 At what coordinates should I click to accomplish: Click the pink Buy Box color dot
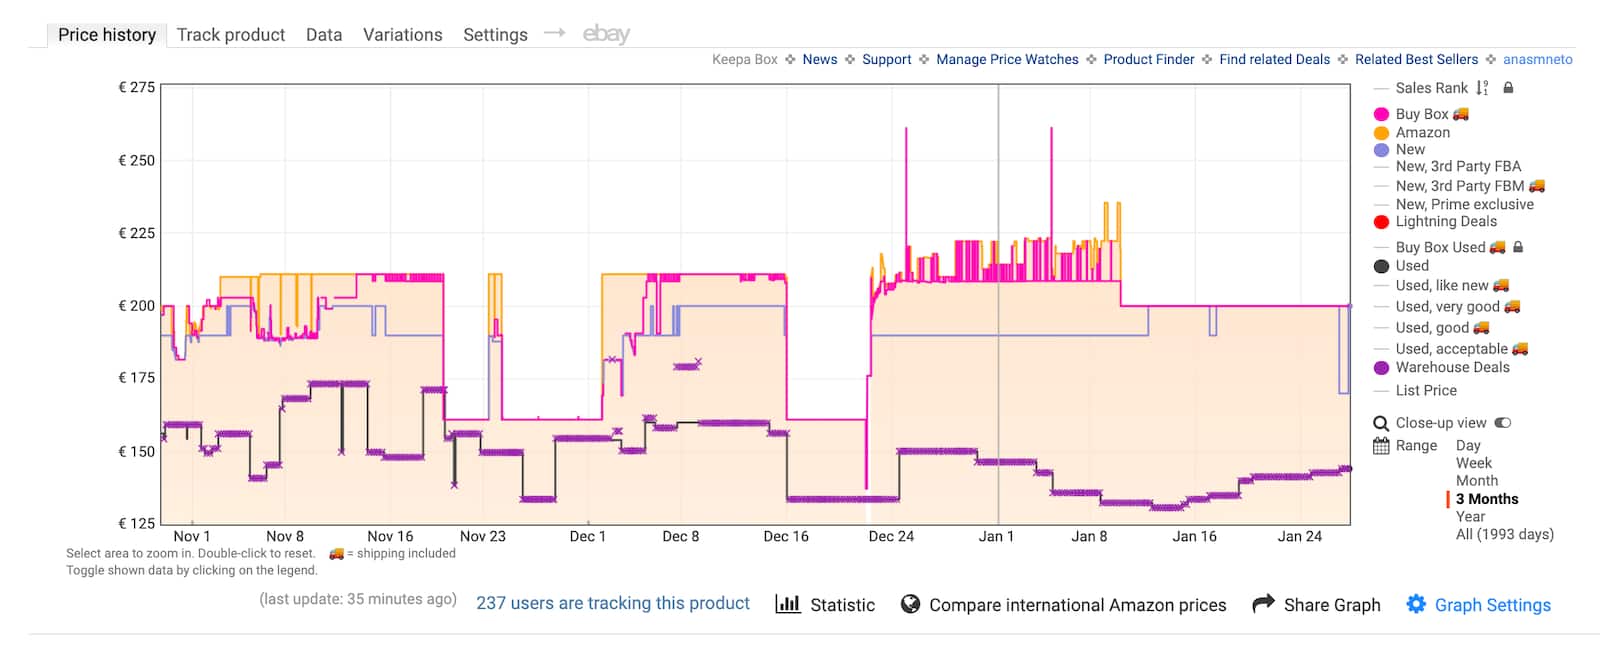pyautogui.click(x=1381, y=114)
